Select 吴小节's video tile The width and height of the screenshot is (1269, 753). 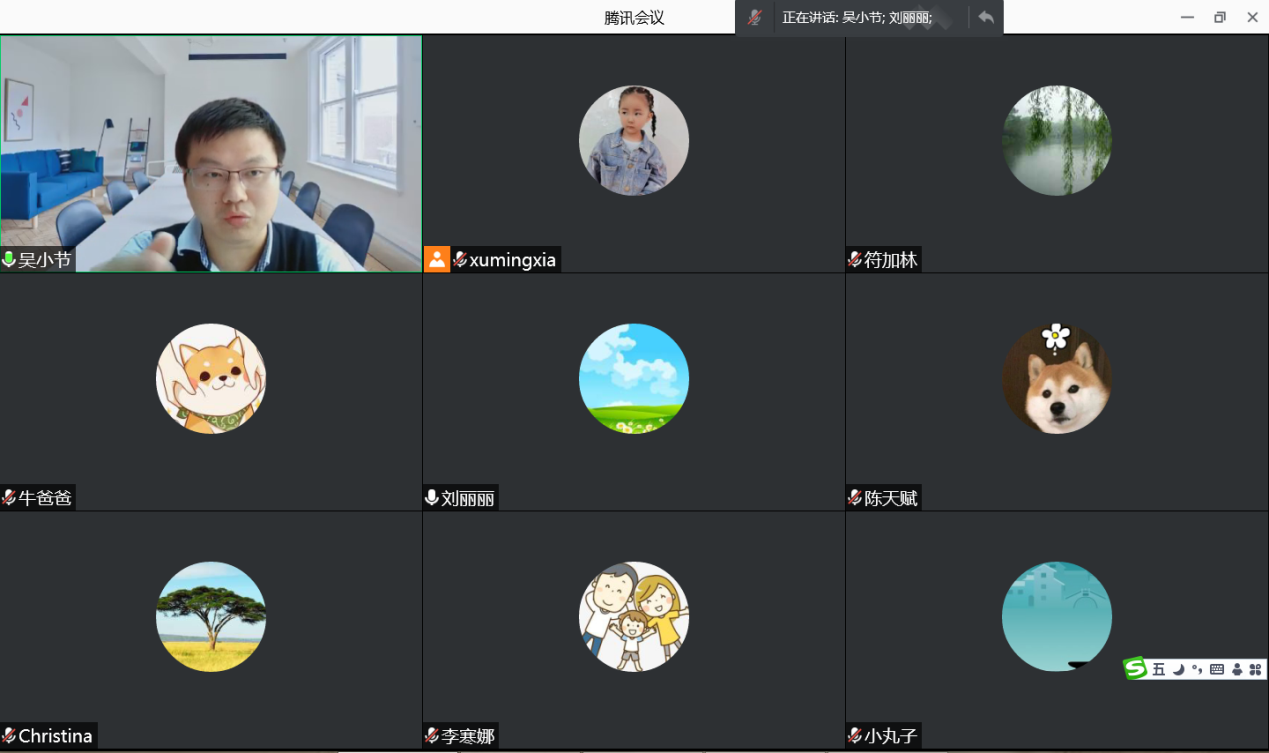pyautogui.click(x=211, y=153)
